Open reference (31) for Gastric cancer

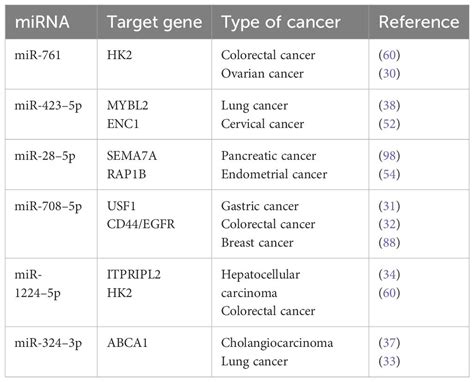tap(389, 206)
